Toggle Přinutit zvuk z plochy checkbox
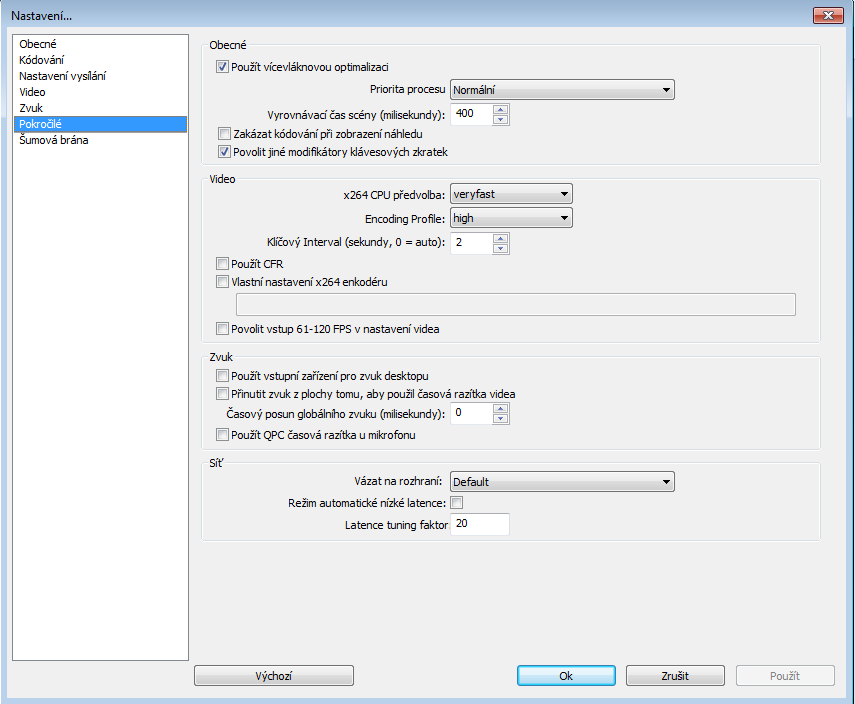 (222, 394)
